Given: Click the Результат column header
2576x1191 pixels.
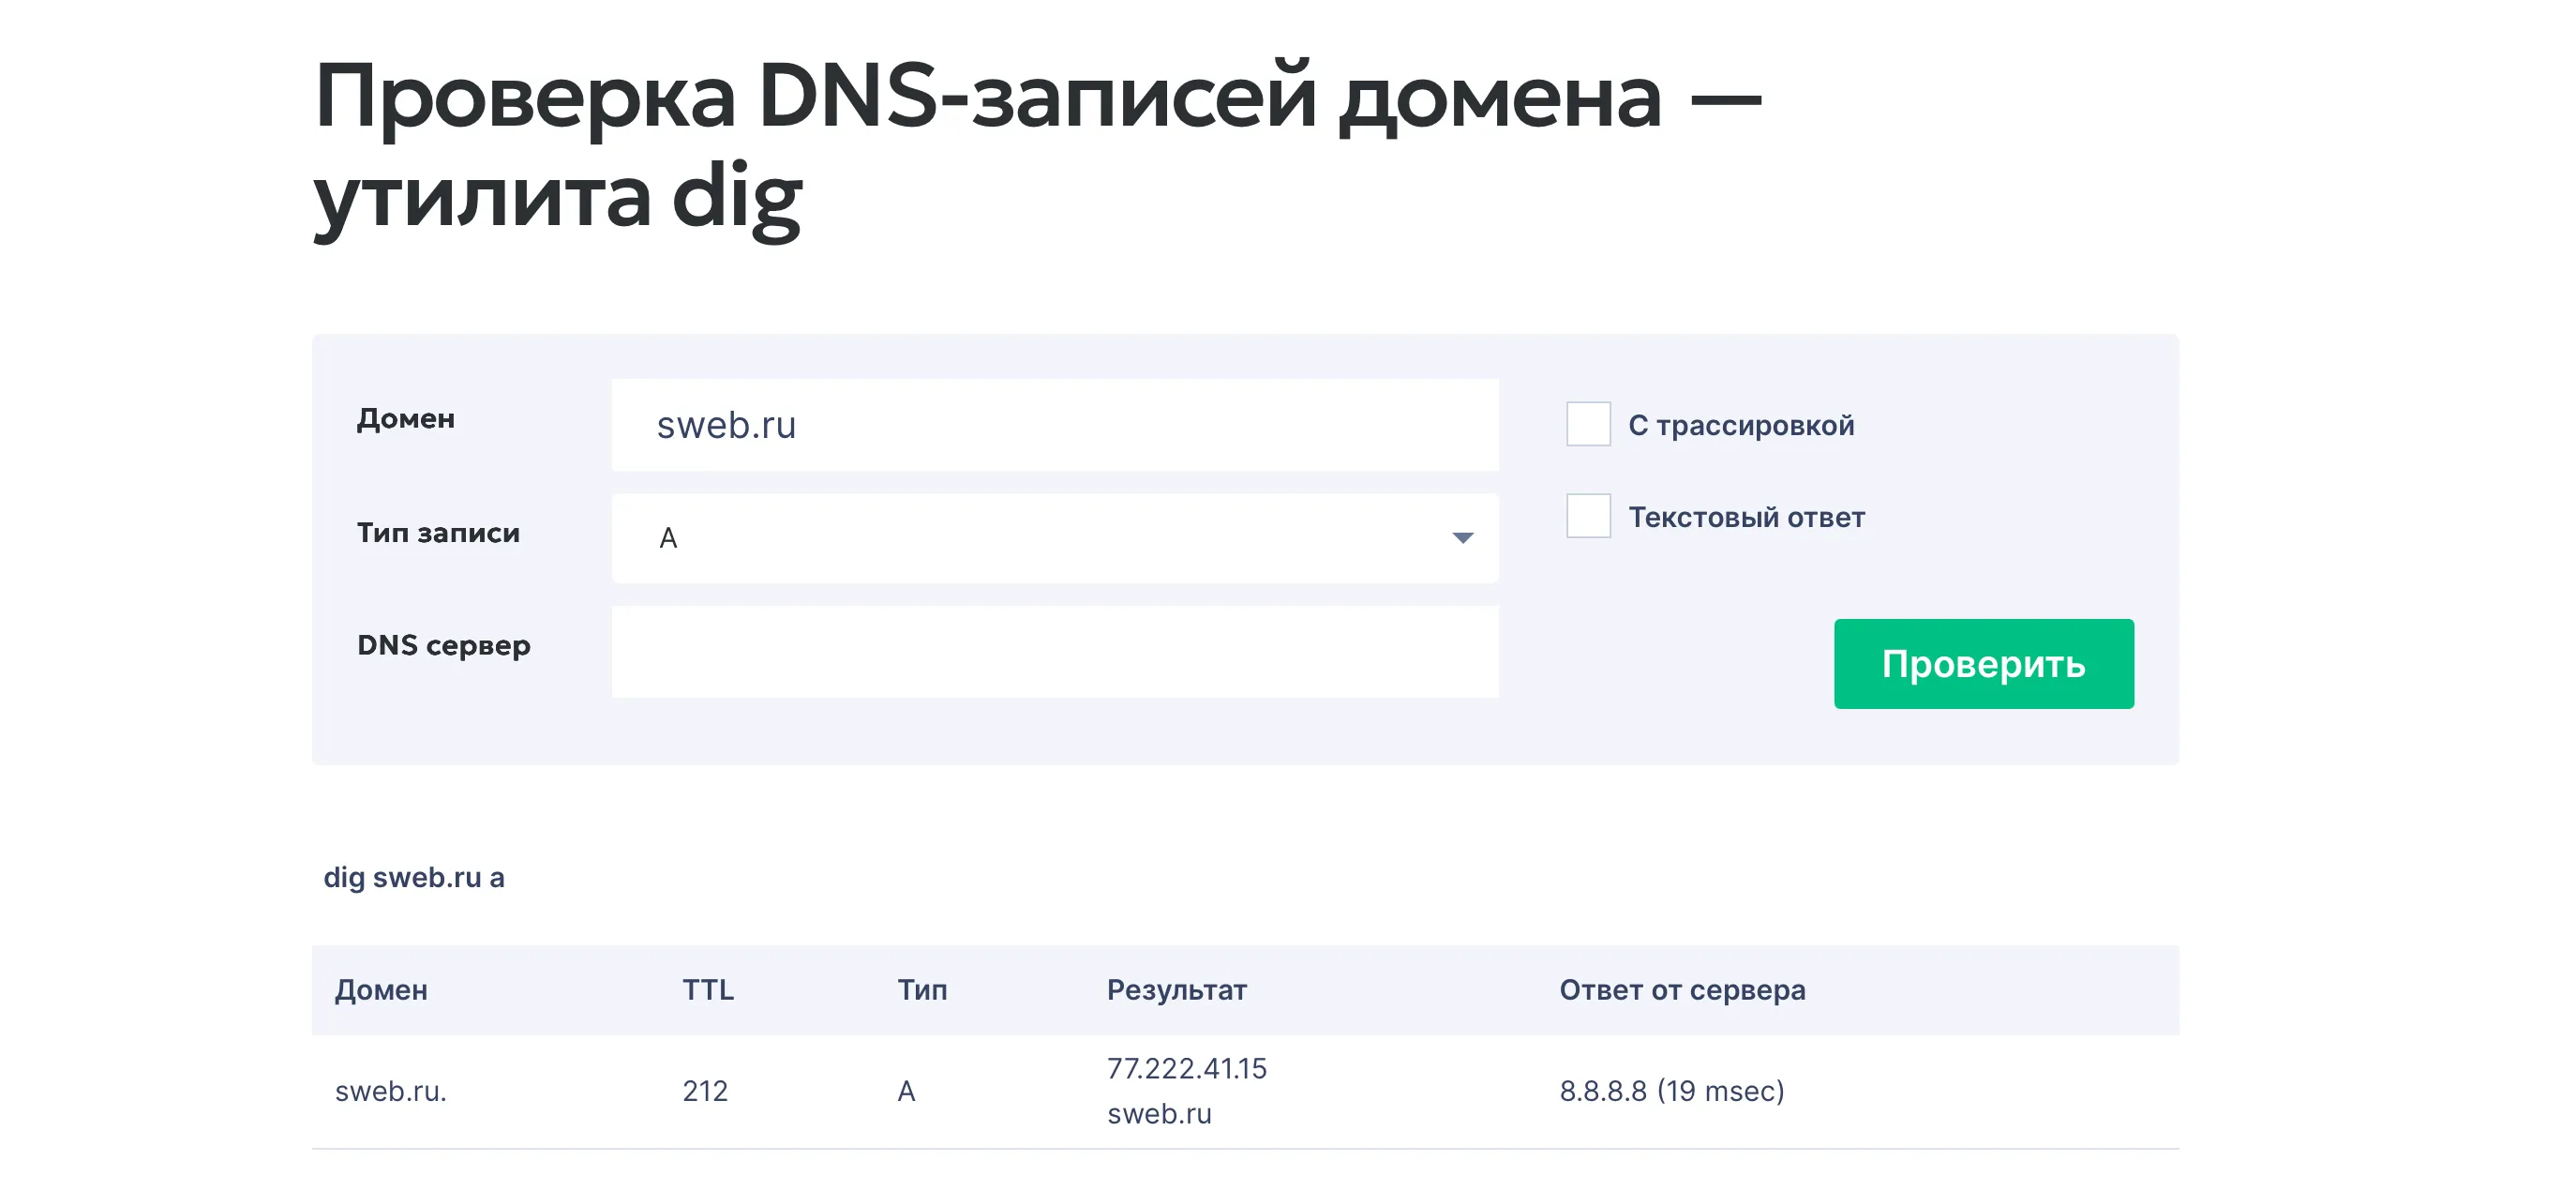Looking at the screenshot, I should (1176, 990).
